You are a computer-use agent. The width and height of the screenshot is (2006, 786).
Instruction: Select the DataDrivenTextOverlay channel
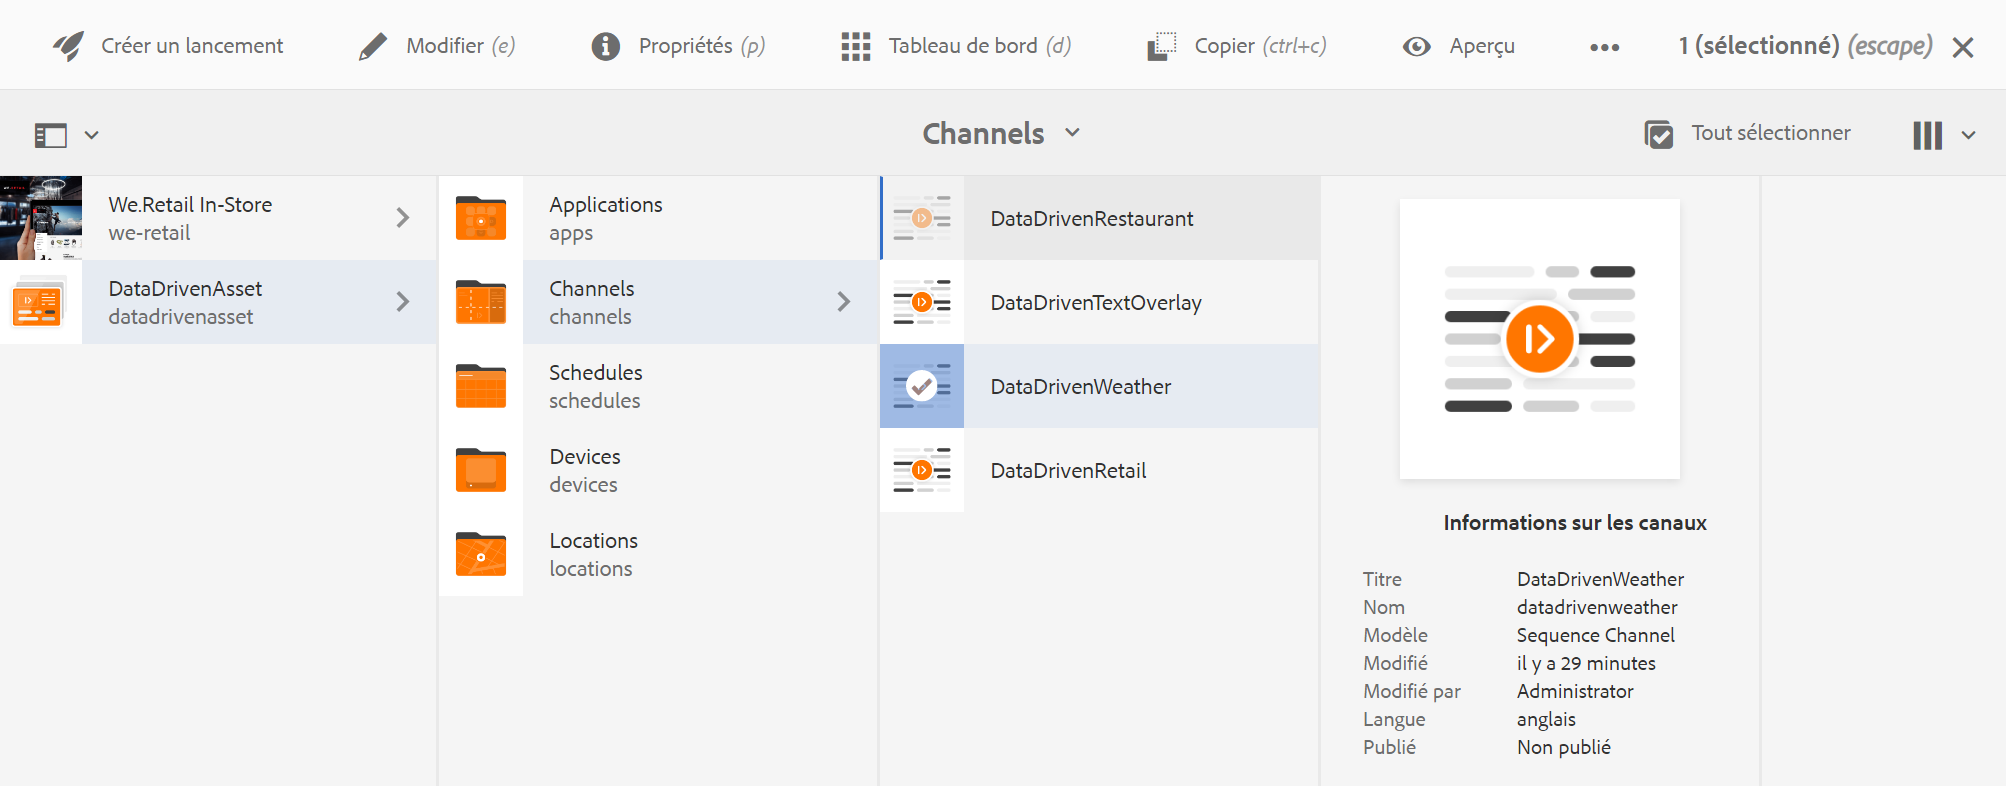click(x=1095, y=303)
